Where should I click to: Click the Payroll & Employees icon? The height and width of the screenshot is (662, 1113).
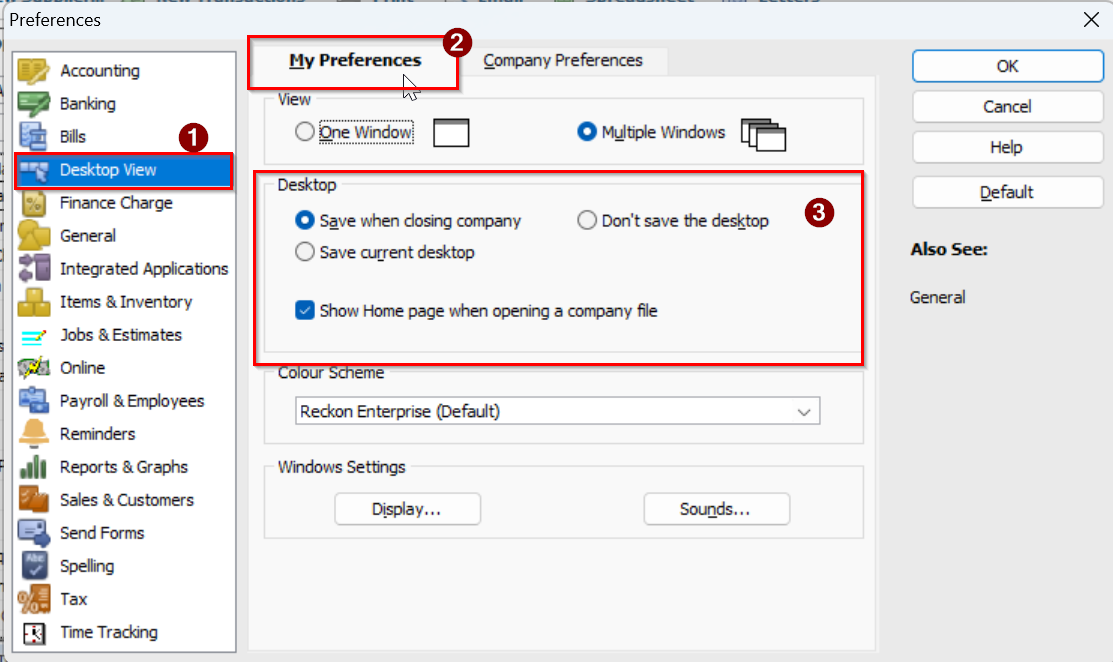[33, 401]
